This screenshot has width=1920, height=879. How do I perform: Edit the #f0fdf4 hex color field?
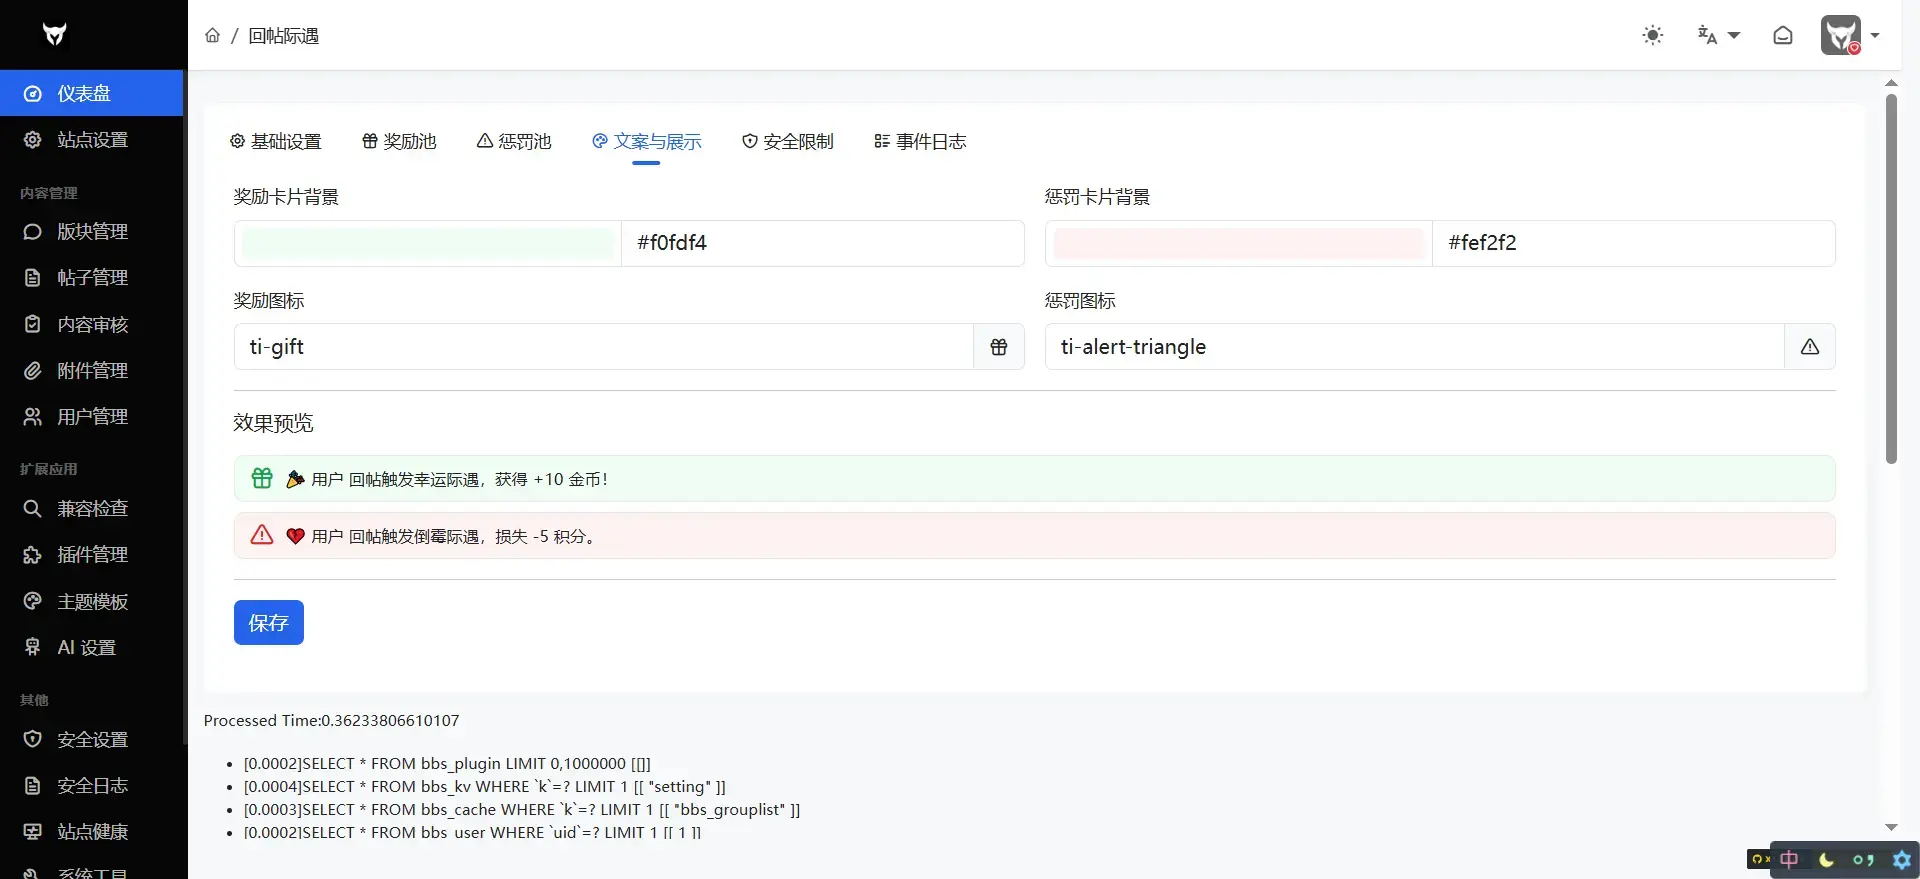[x=823, y=244]
